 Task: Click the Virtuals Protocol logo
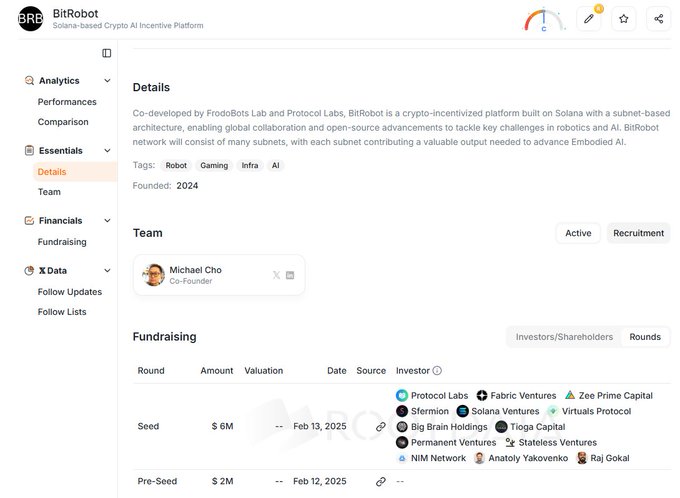553,411
